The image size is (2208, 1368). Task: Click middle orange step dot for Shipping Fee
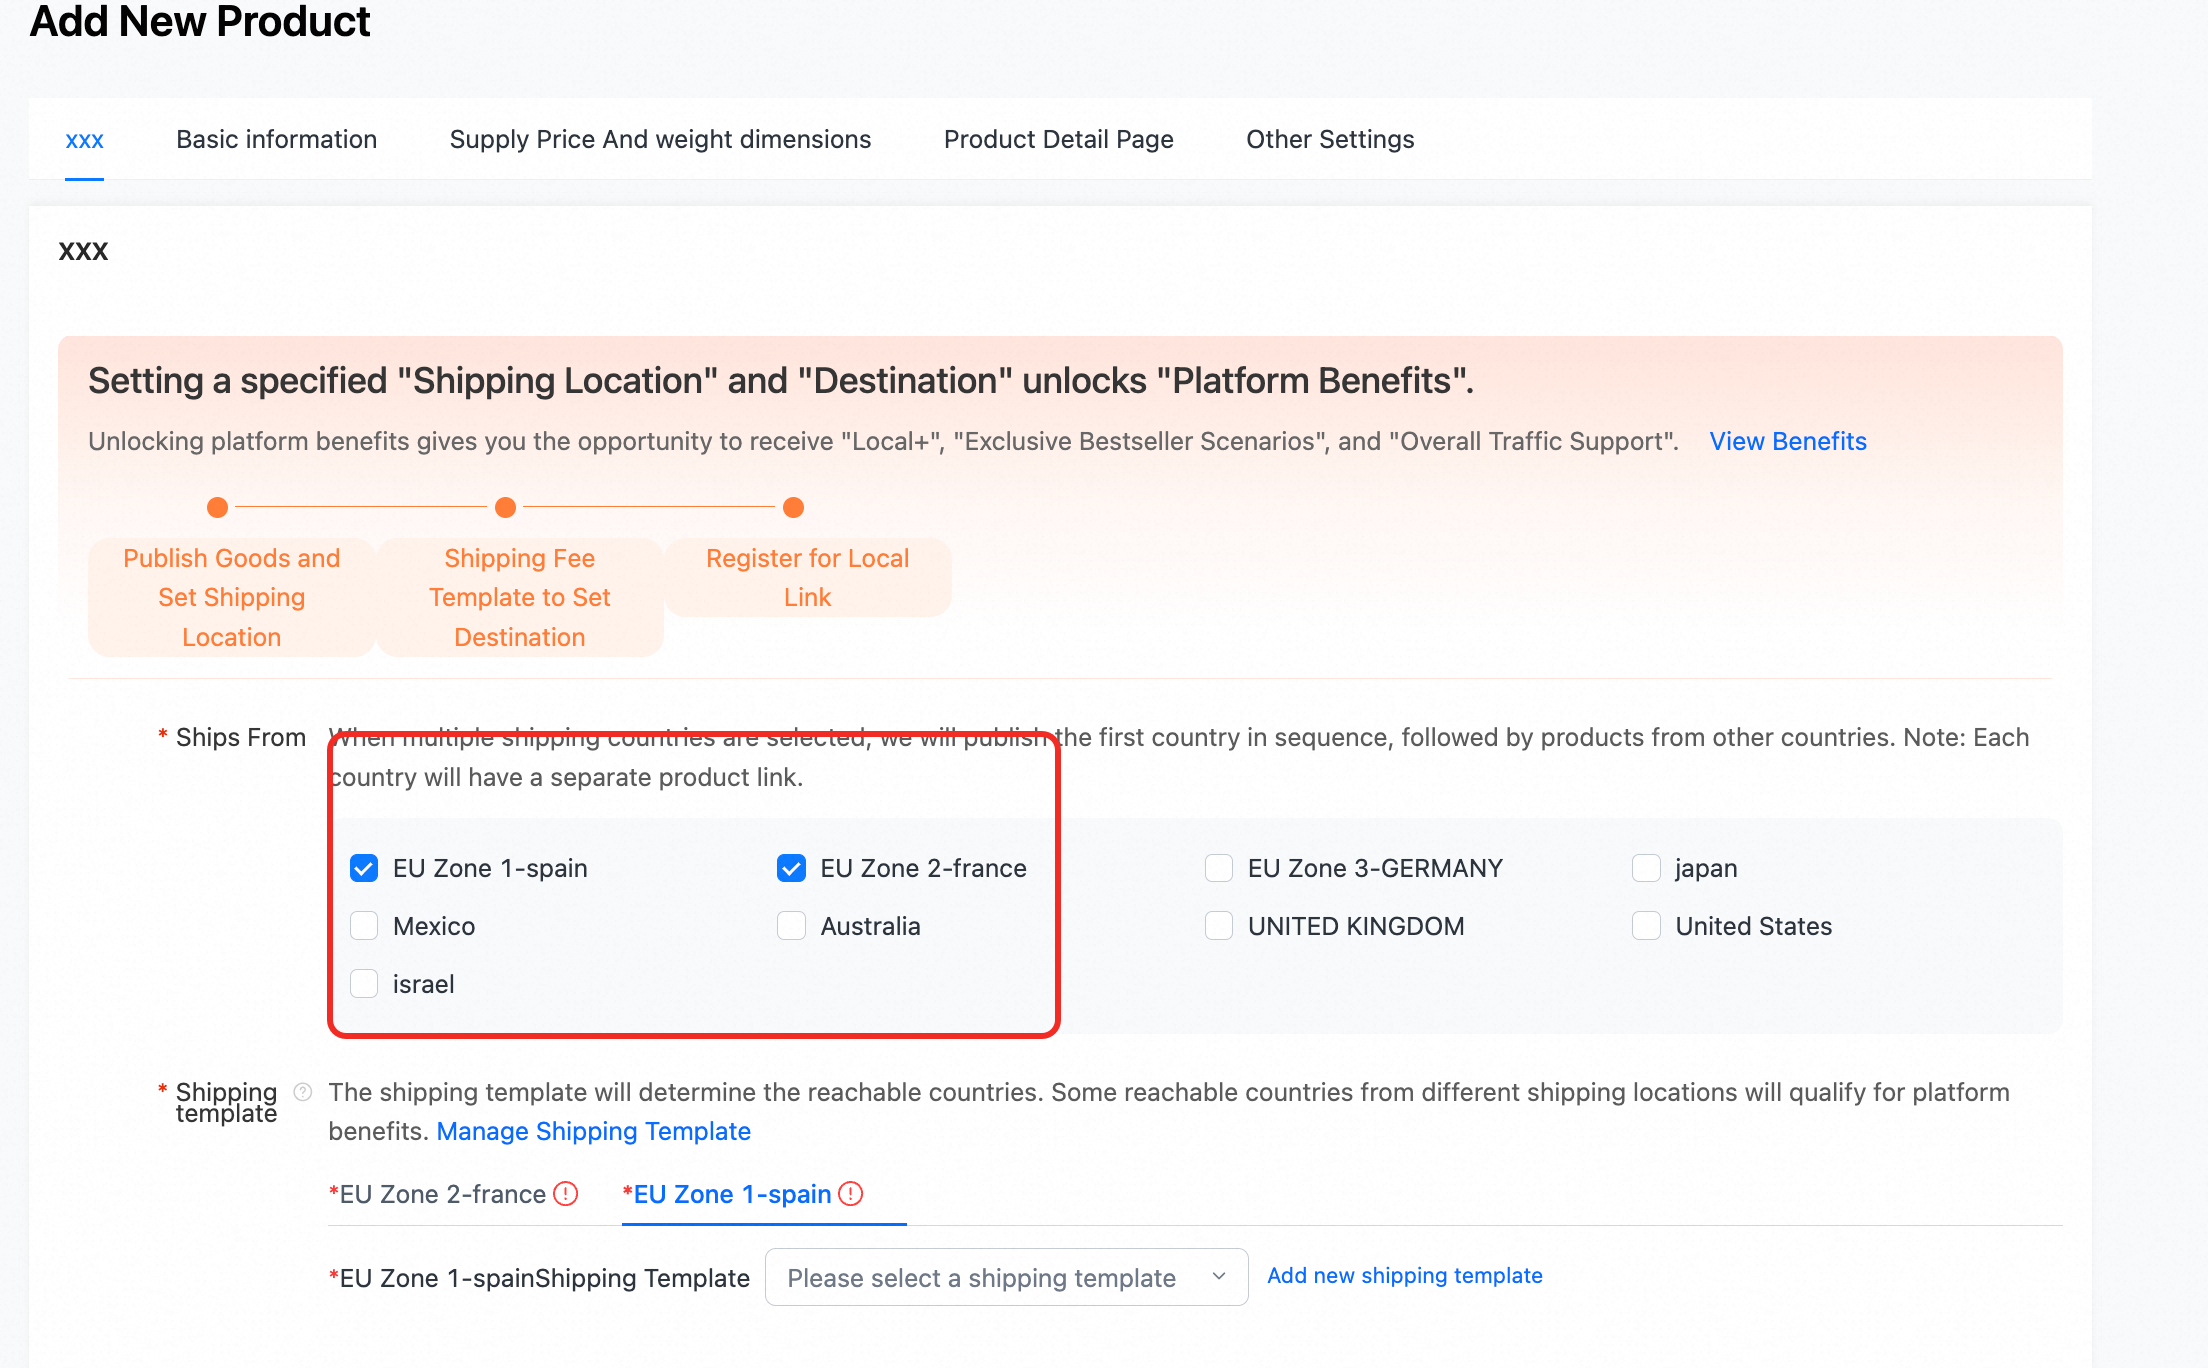click(x=506, y=507)
